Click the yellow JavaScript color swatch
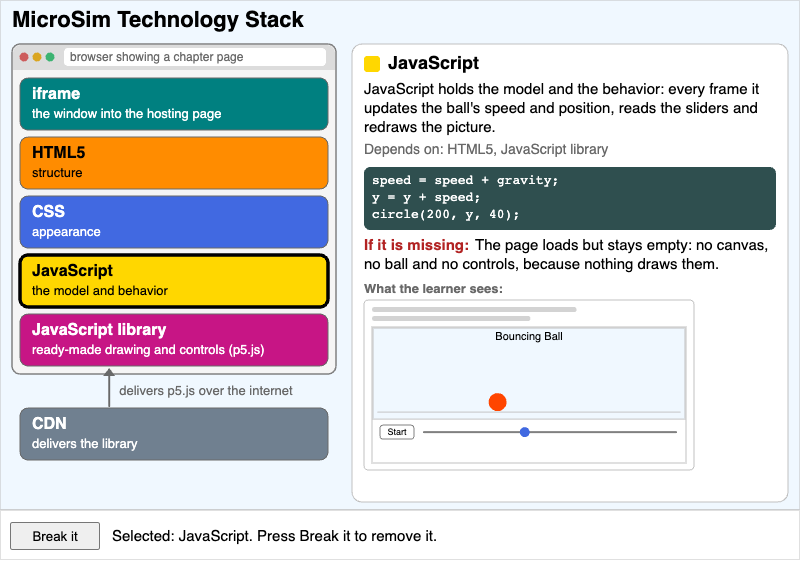This screenshot has width=800, height=562. (x=372, y=64)
